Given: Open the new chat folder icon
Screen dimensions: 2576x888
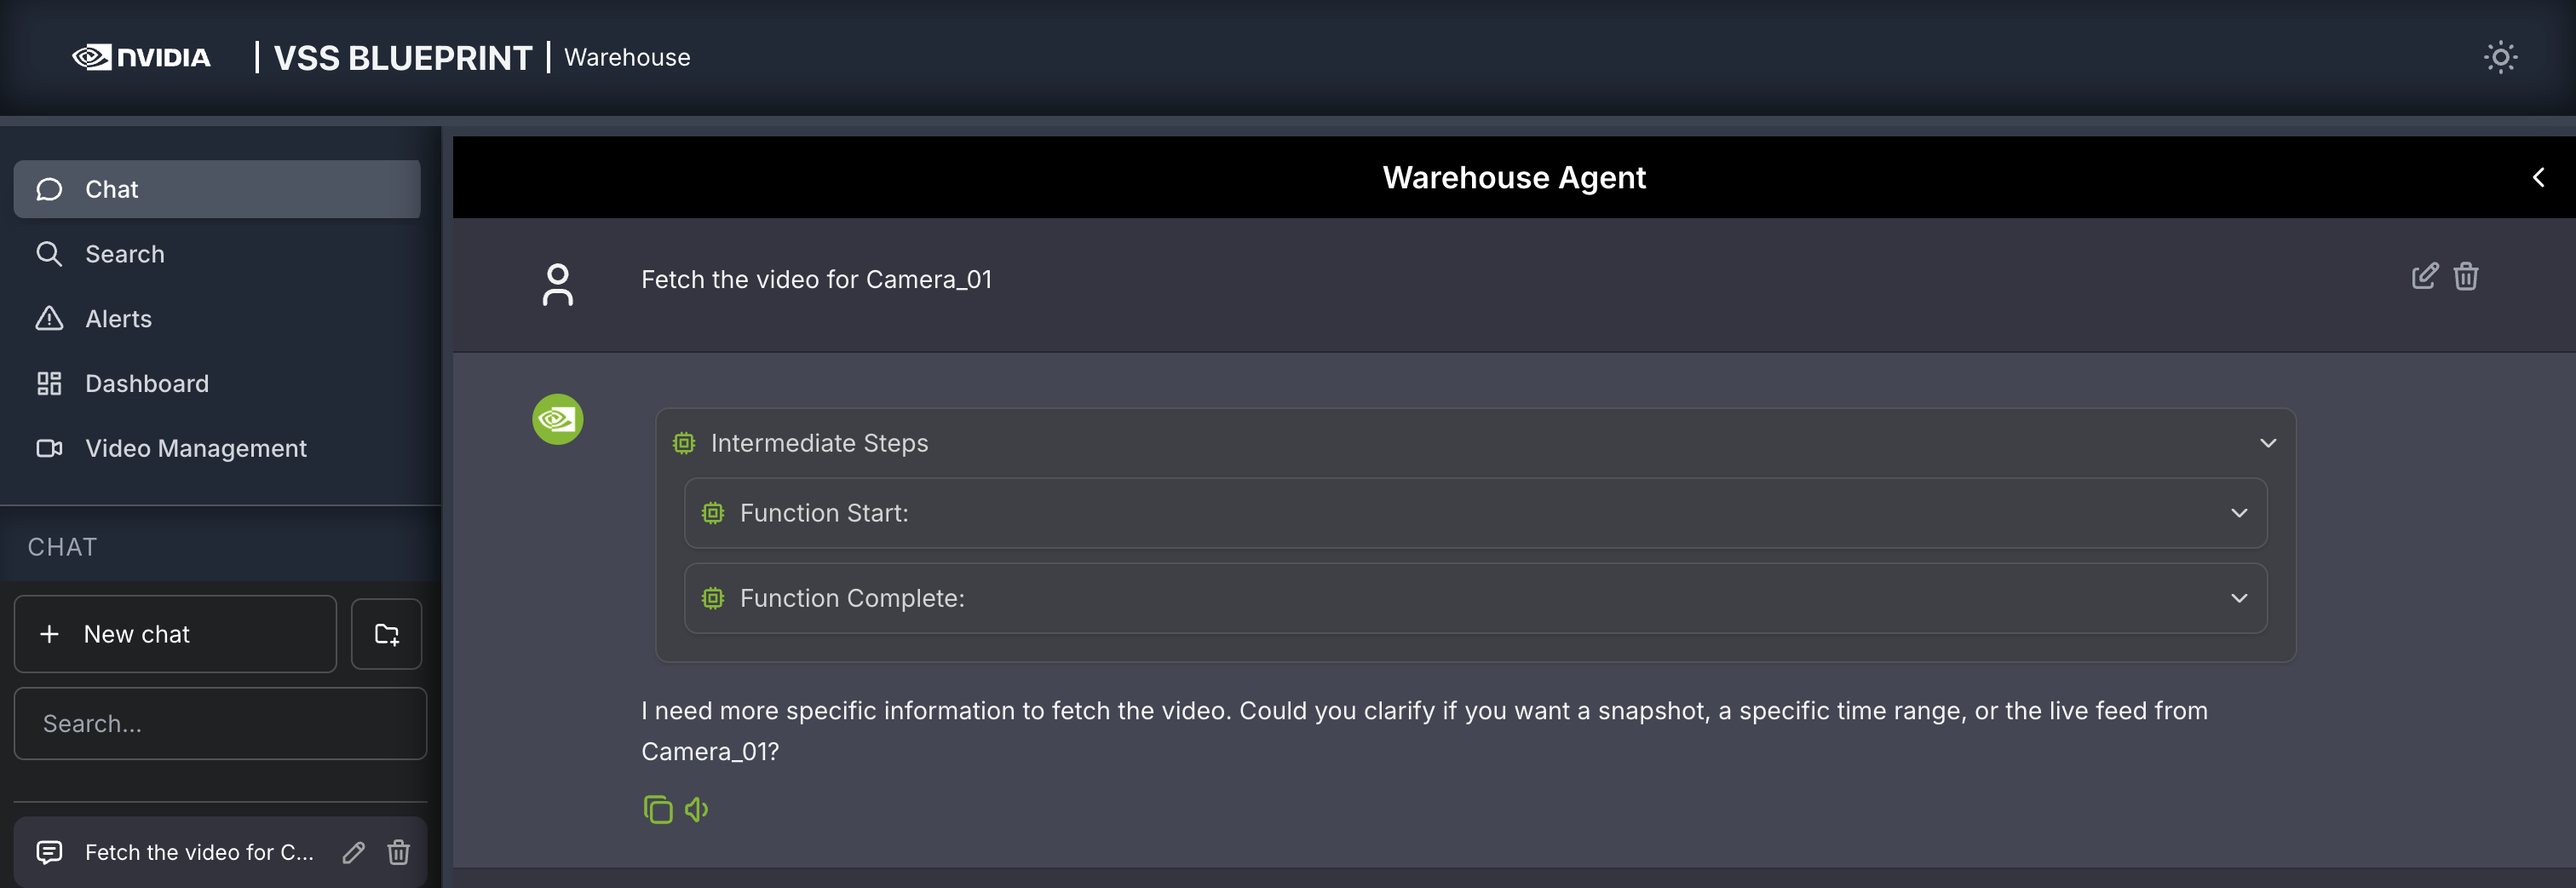Looking at the screenshot, I should (386, 633).
